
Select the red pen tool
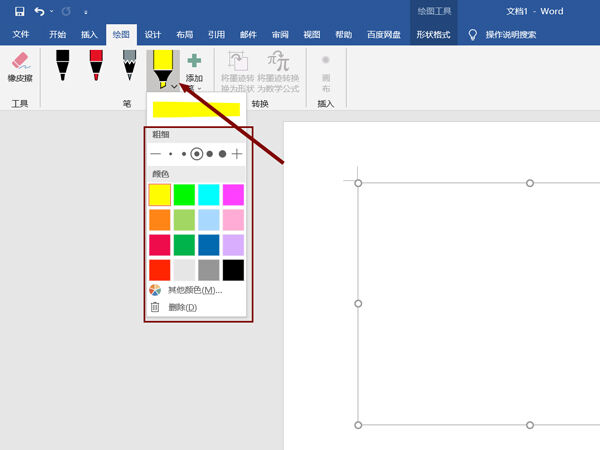coord(96,65)
